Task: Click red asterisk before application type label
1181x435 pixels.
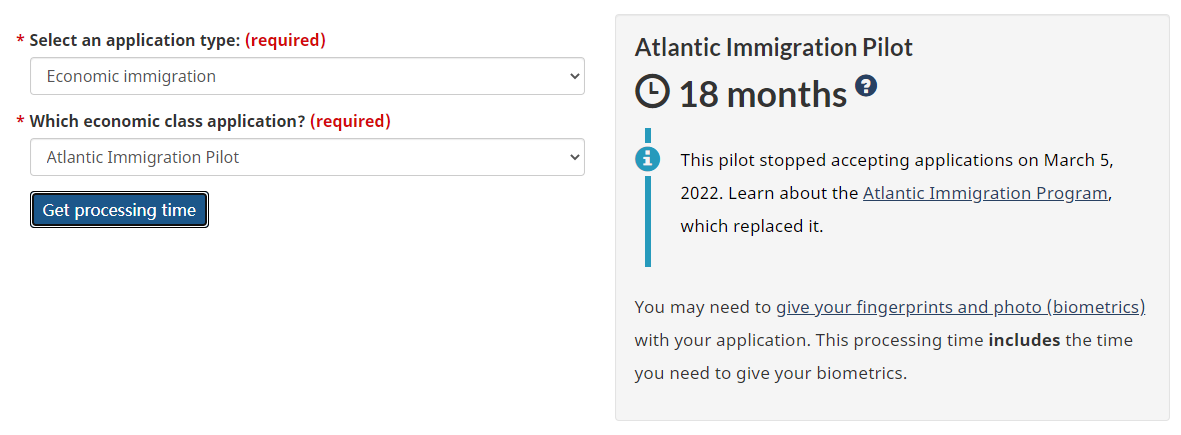Action: point(20,42)
